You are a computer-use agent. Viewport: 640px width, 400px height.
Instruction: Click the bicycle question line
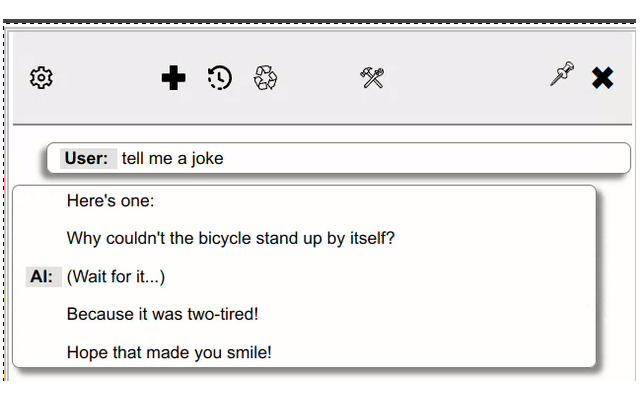pyautogui.click(x=231, y=239)
